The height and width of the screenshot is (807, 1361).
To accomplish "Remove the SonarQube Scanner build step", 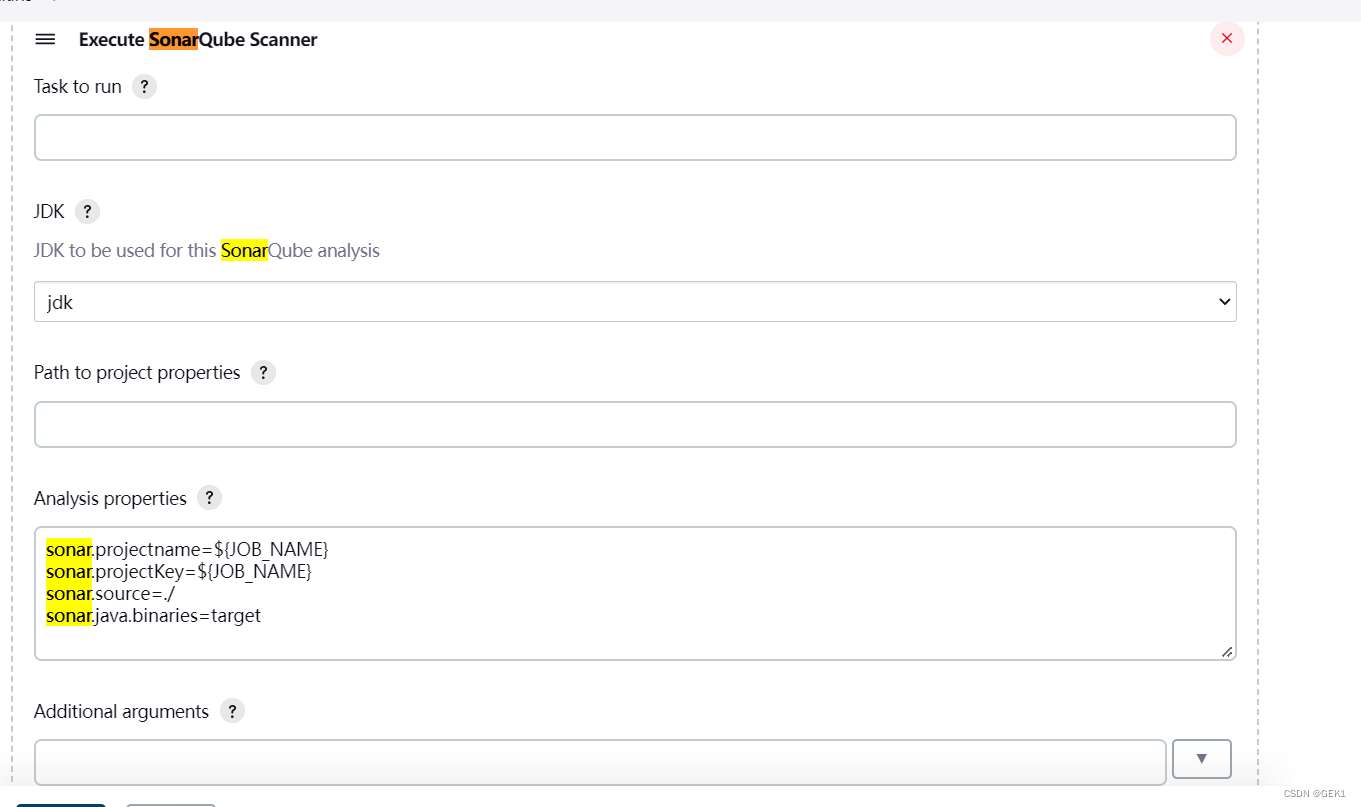I will click(1227, 39).
